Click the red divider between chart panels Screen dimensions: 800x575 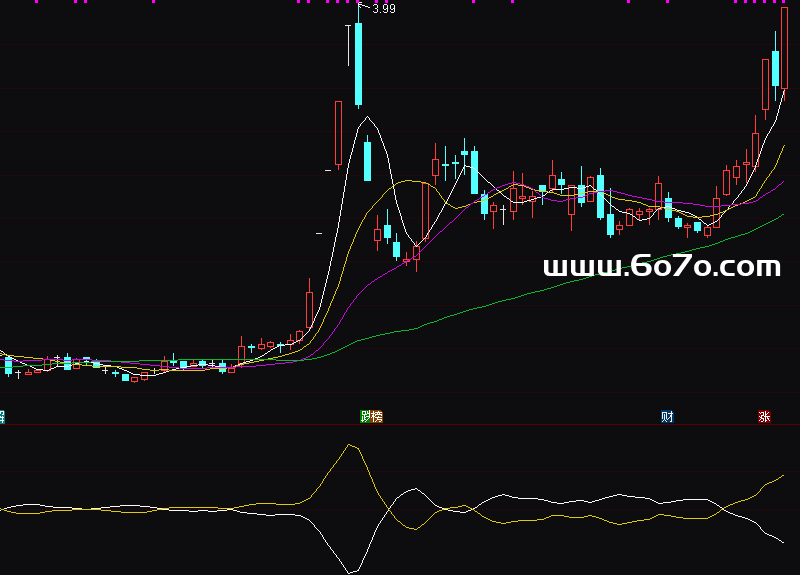[x=400, y=425]
